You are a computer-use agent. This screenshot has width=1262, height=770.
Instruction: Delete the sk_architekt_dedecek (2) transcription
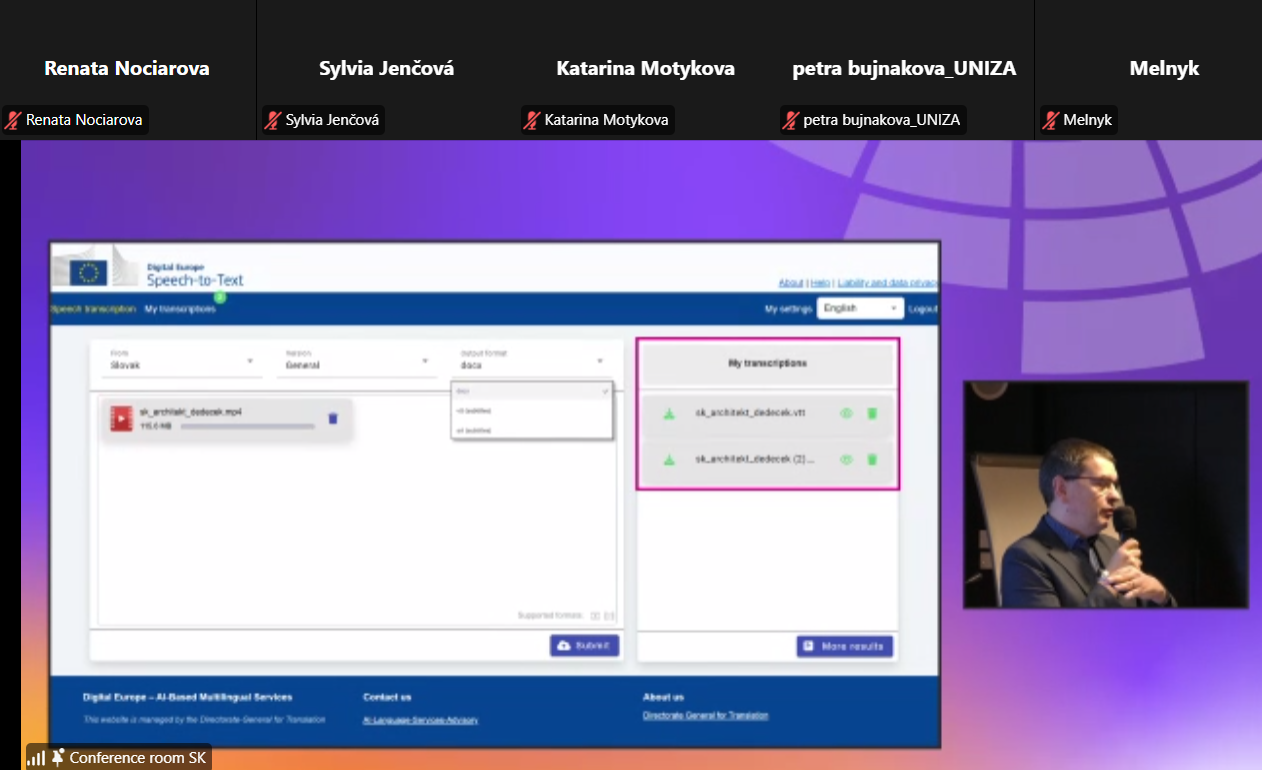coord(872,460)
